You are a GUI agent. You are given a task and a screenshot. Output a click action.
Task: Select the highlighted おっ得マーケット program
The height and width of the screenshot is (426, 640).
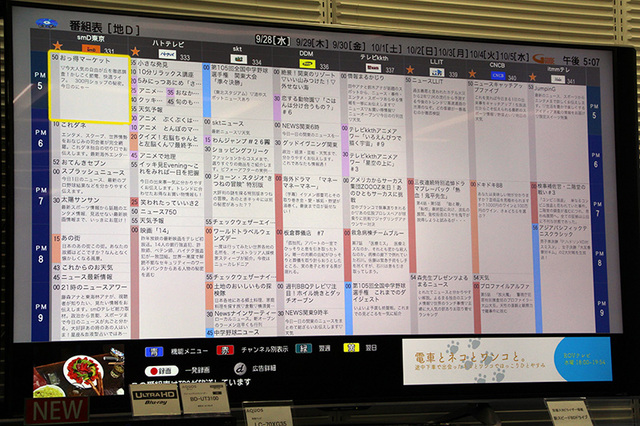point(90,87)
